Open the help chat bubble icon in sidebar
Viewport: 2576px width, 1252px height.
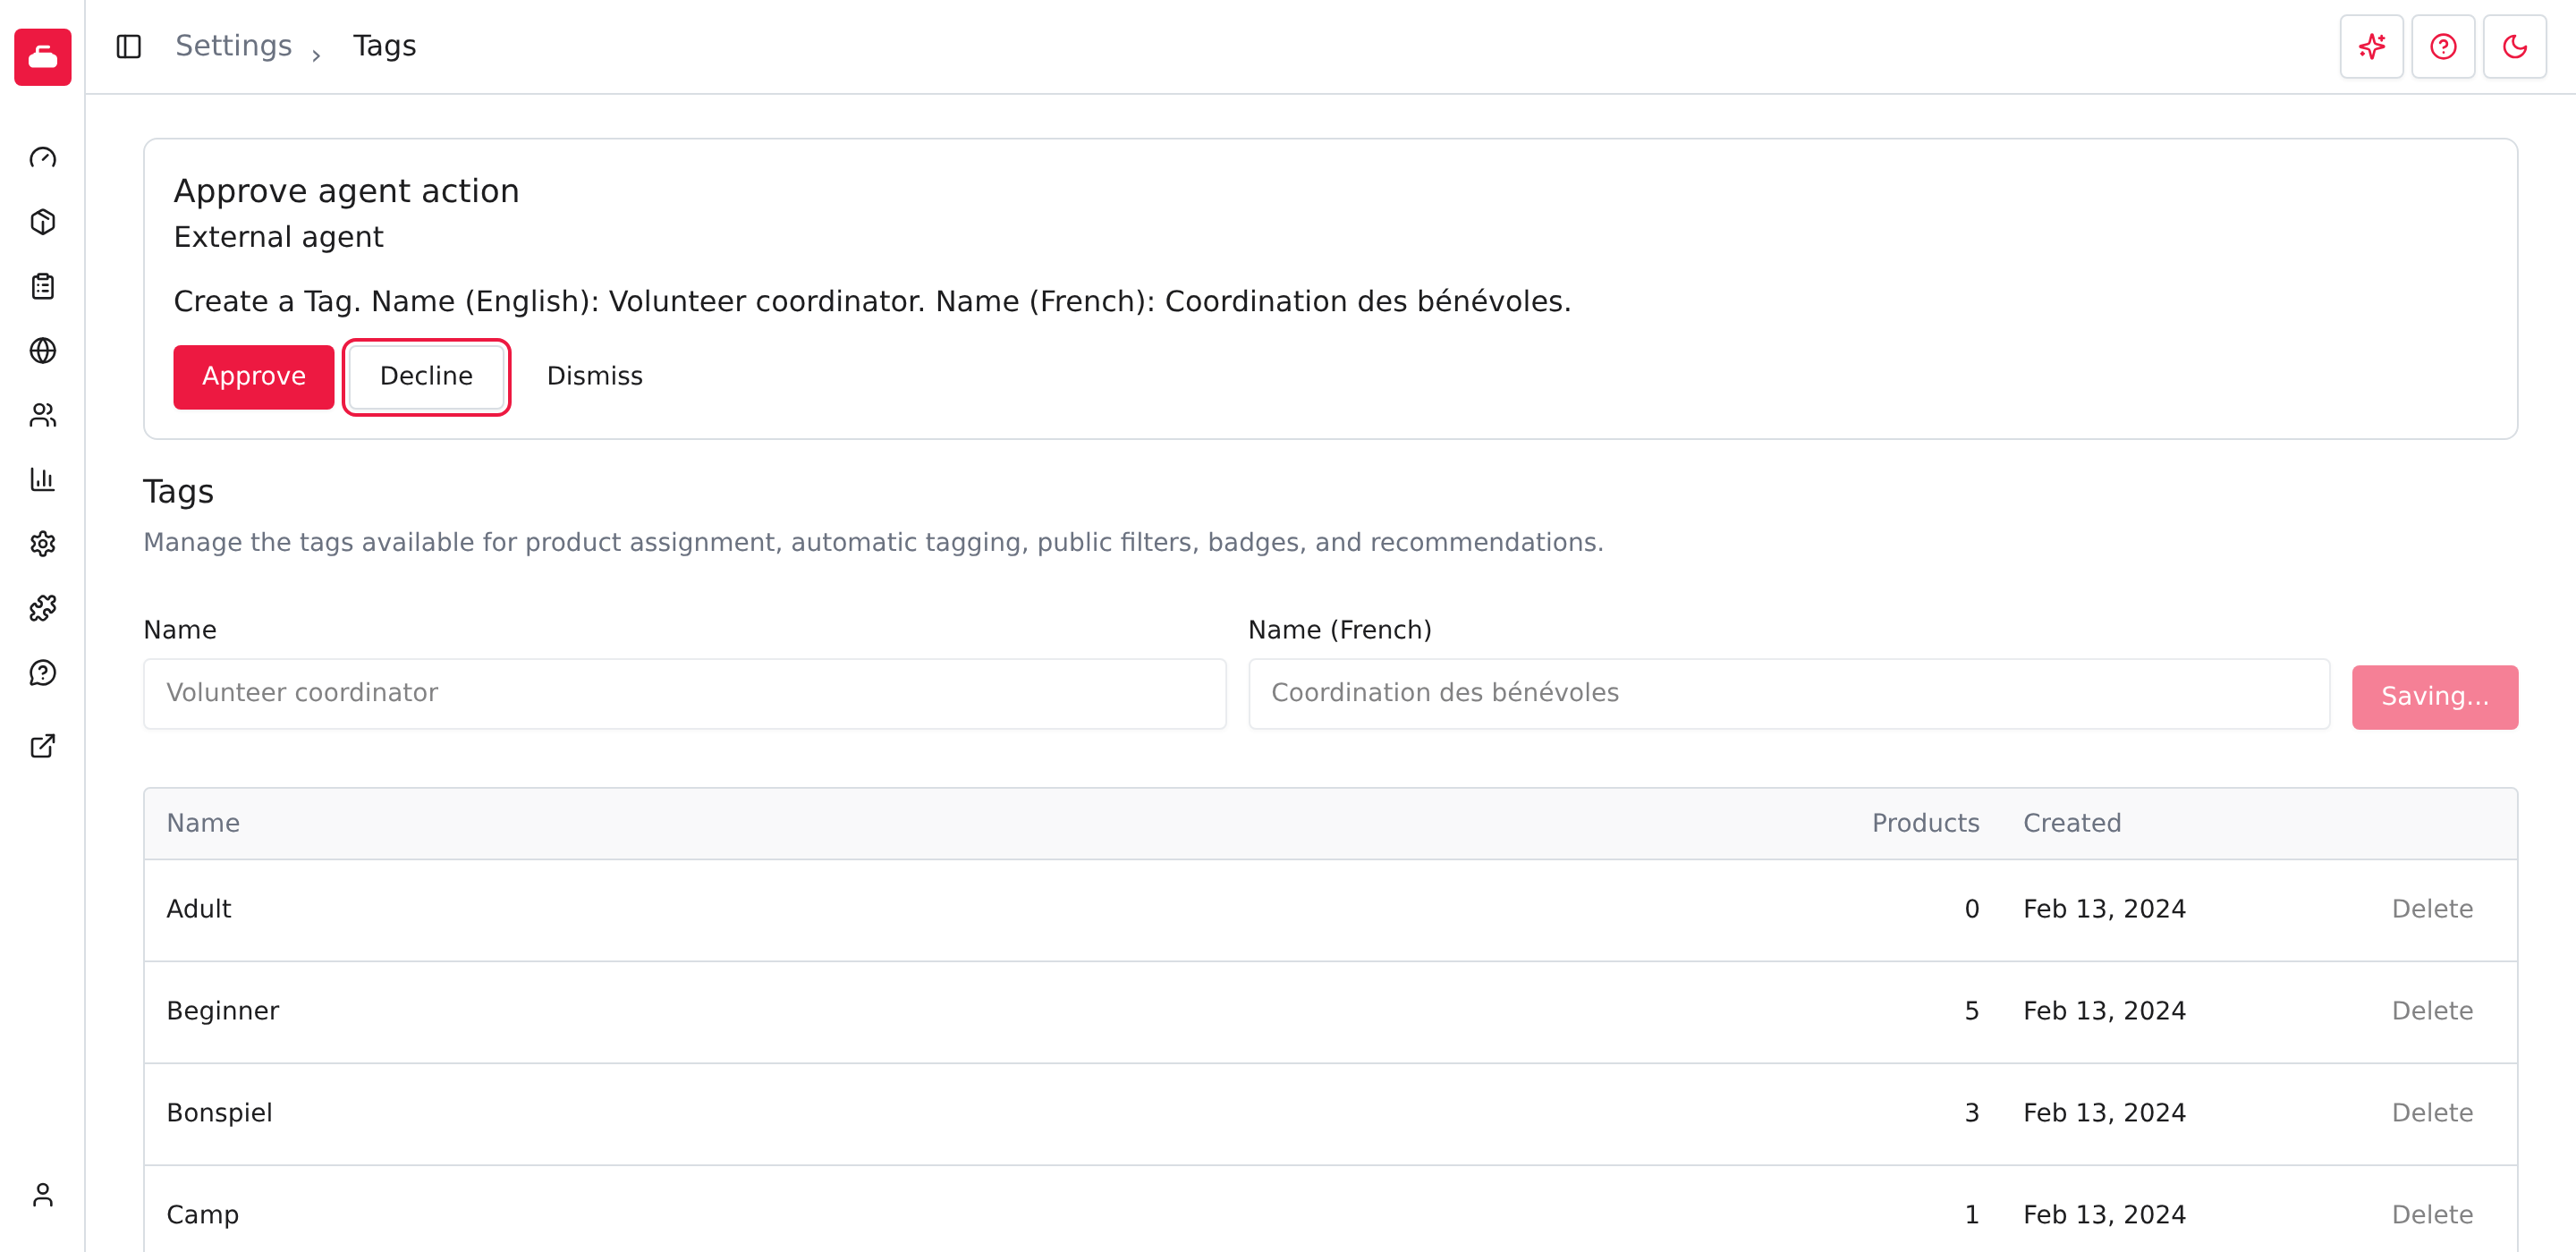click(x=43, y=673)
